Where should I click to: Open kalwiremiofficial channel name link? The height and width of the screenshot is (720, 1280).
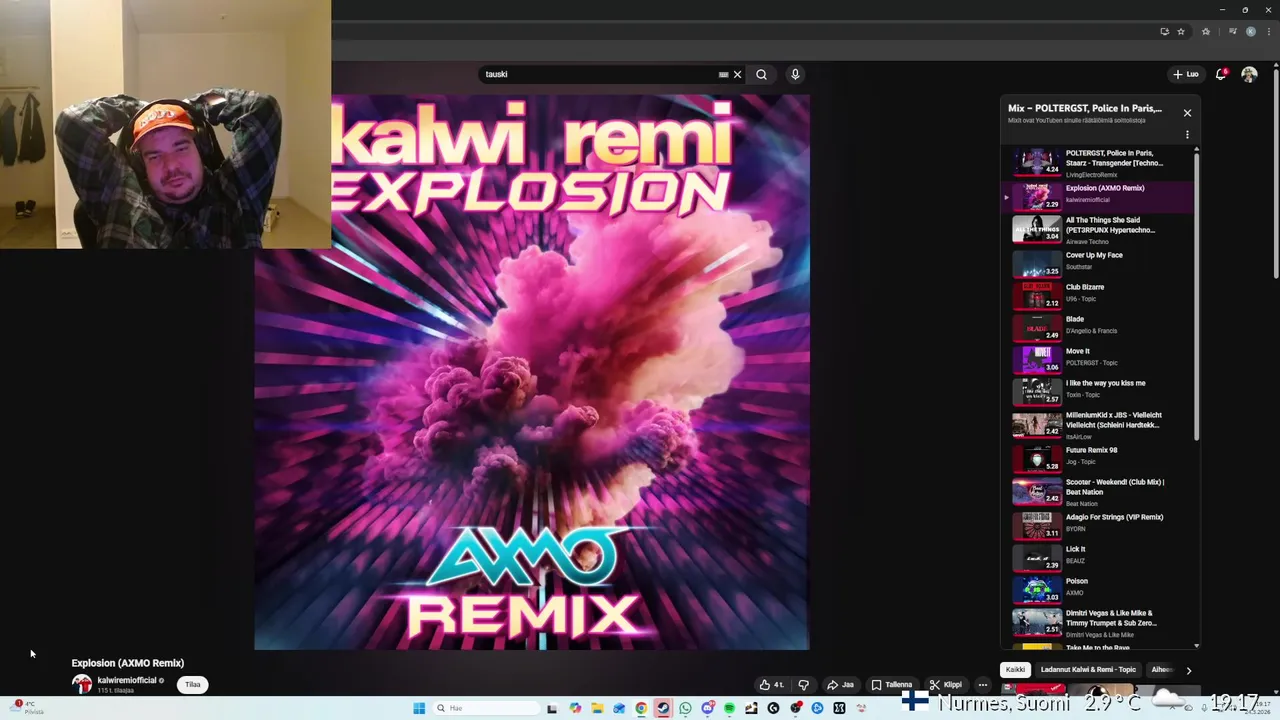pyautogui.click(x=127, y=680)
